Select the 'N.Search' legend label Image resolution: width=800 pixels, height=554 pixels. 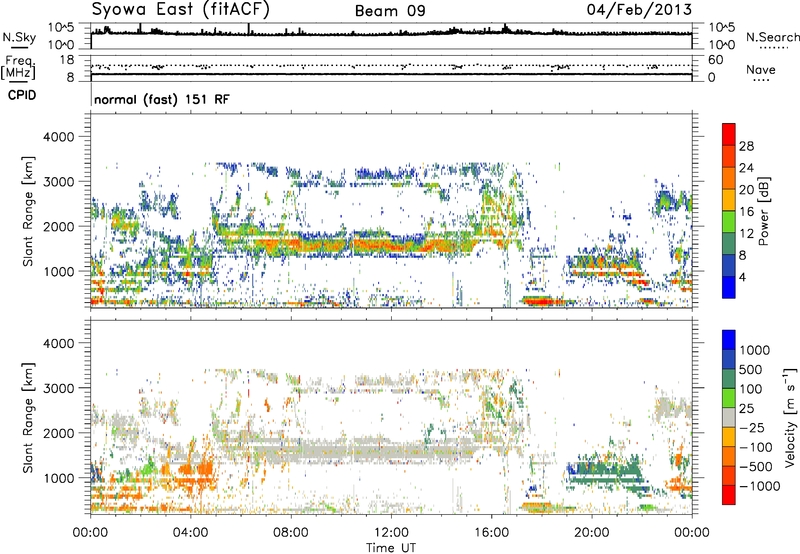772,37
